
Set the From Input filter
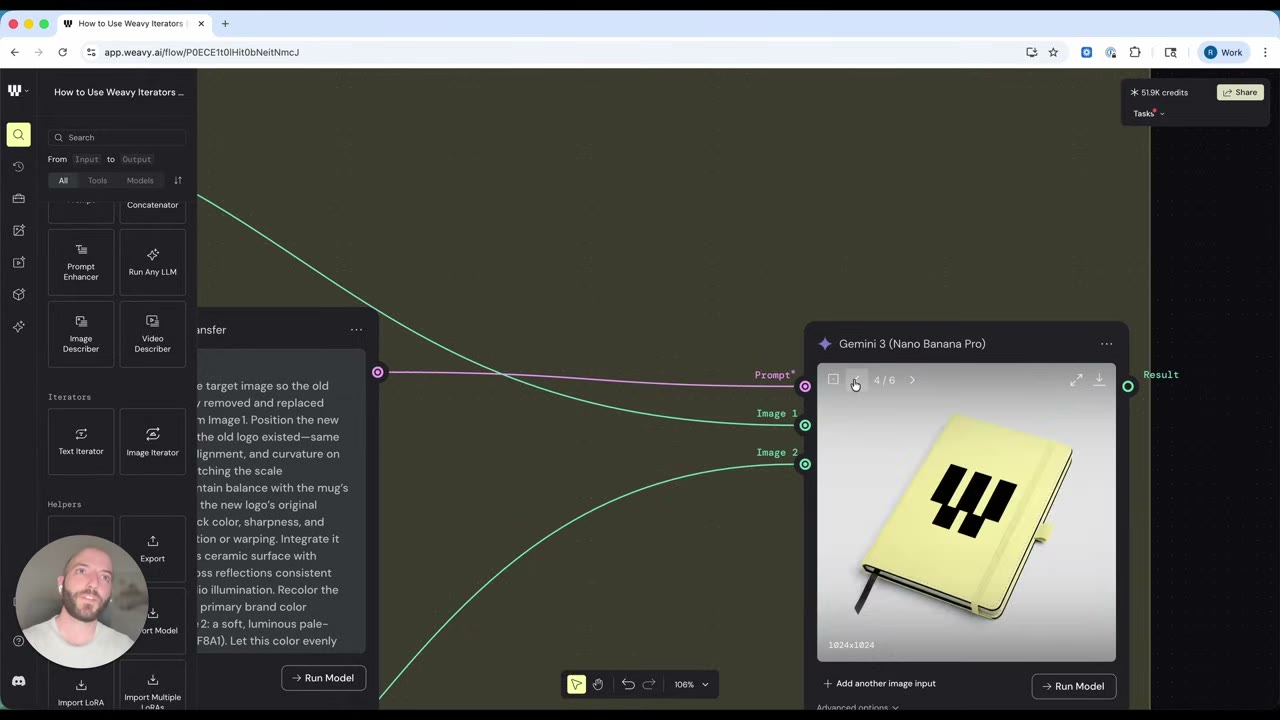tap(87, 160)
